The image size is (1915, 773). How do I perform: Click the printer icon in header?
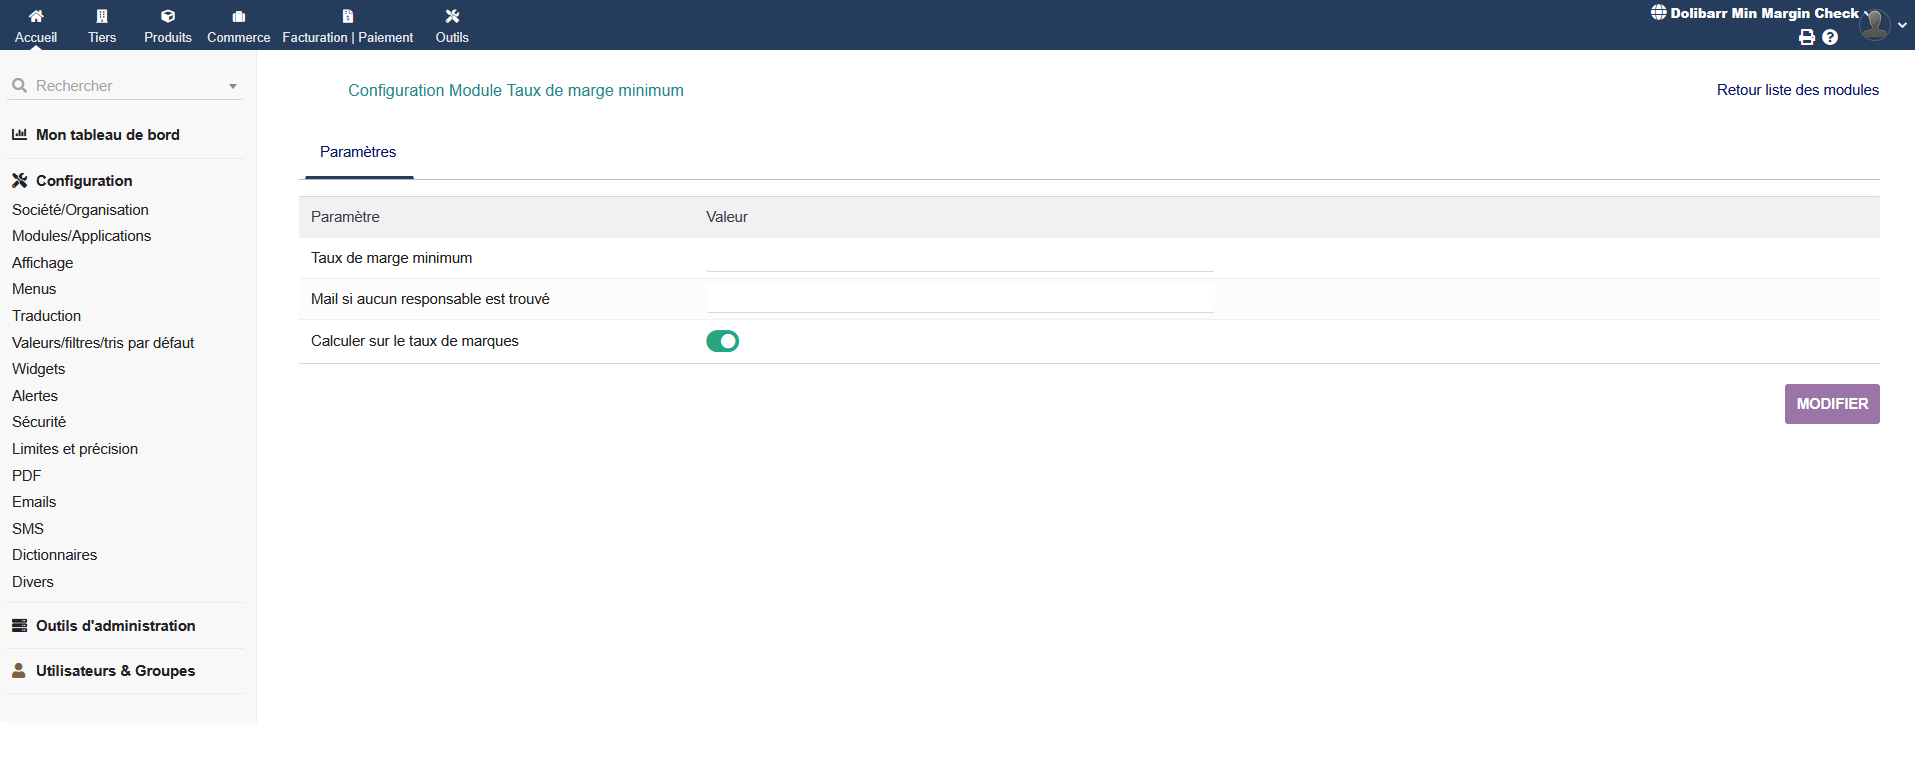pos(1806,37)
